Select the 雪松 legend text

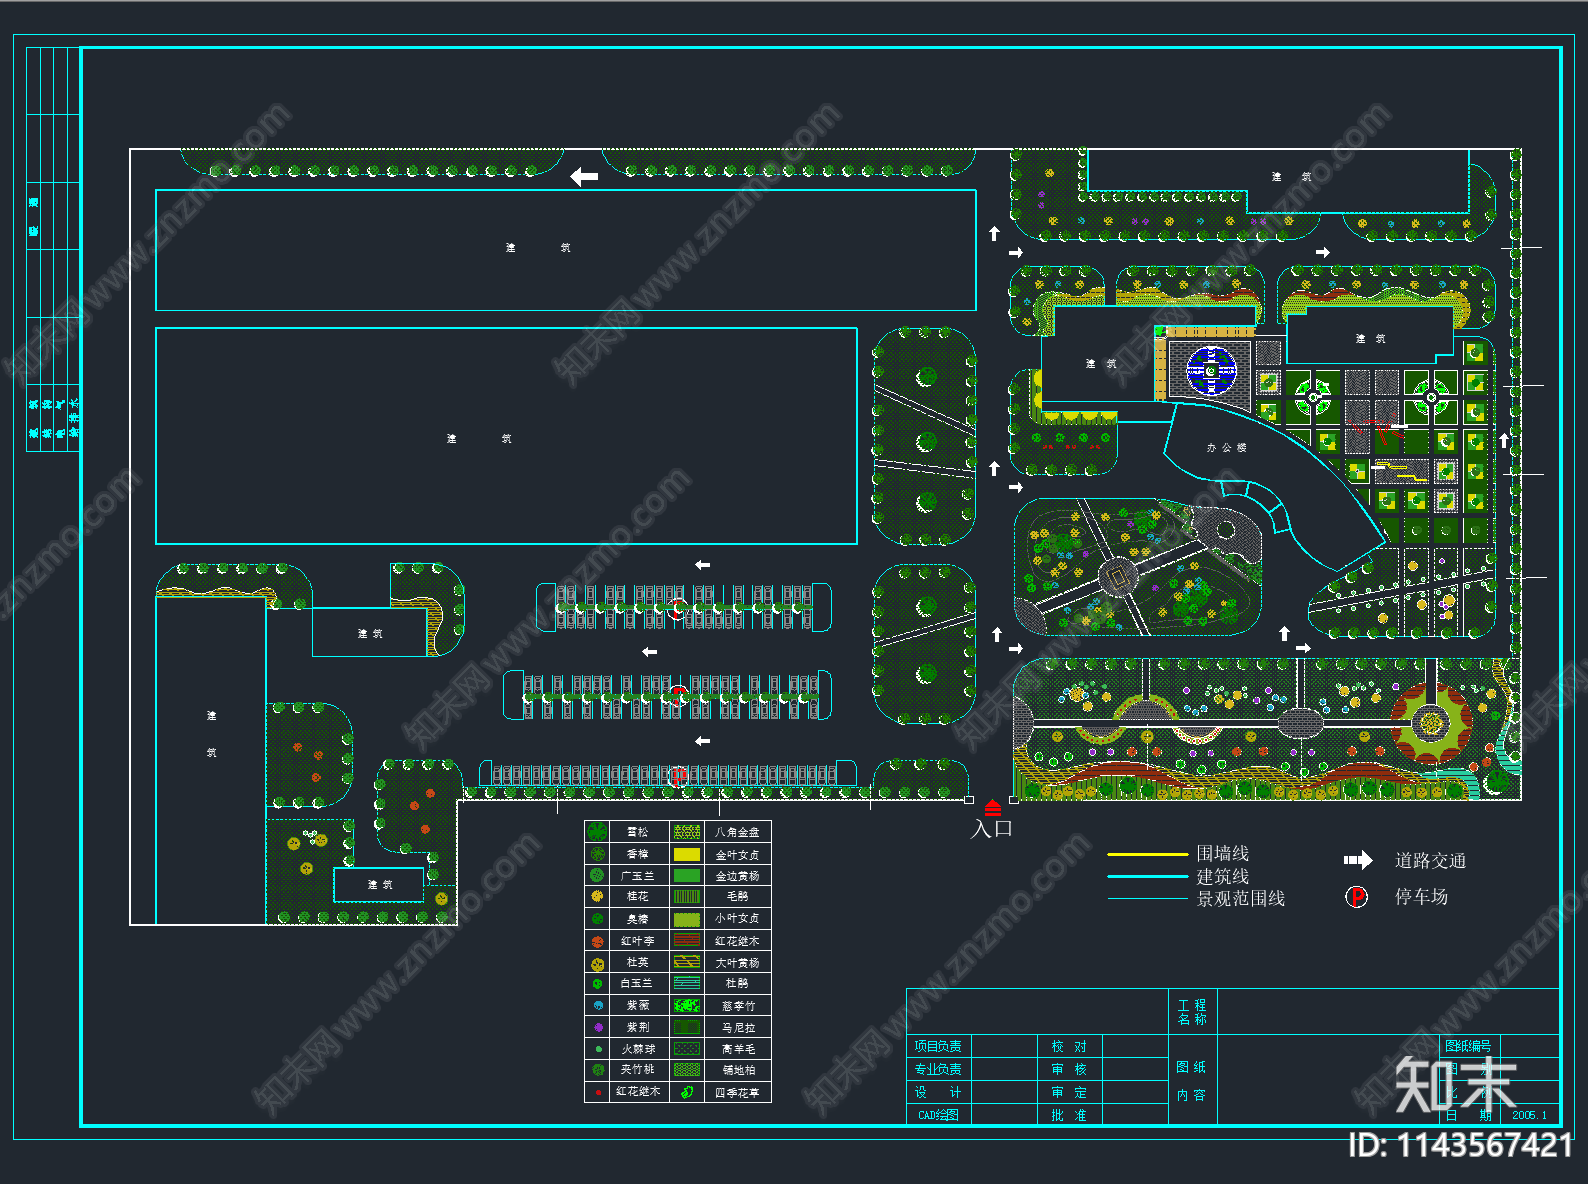[x=638, y=832]
